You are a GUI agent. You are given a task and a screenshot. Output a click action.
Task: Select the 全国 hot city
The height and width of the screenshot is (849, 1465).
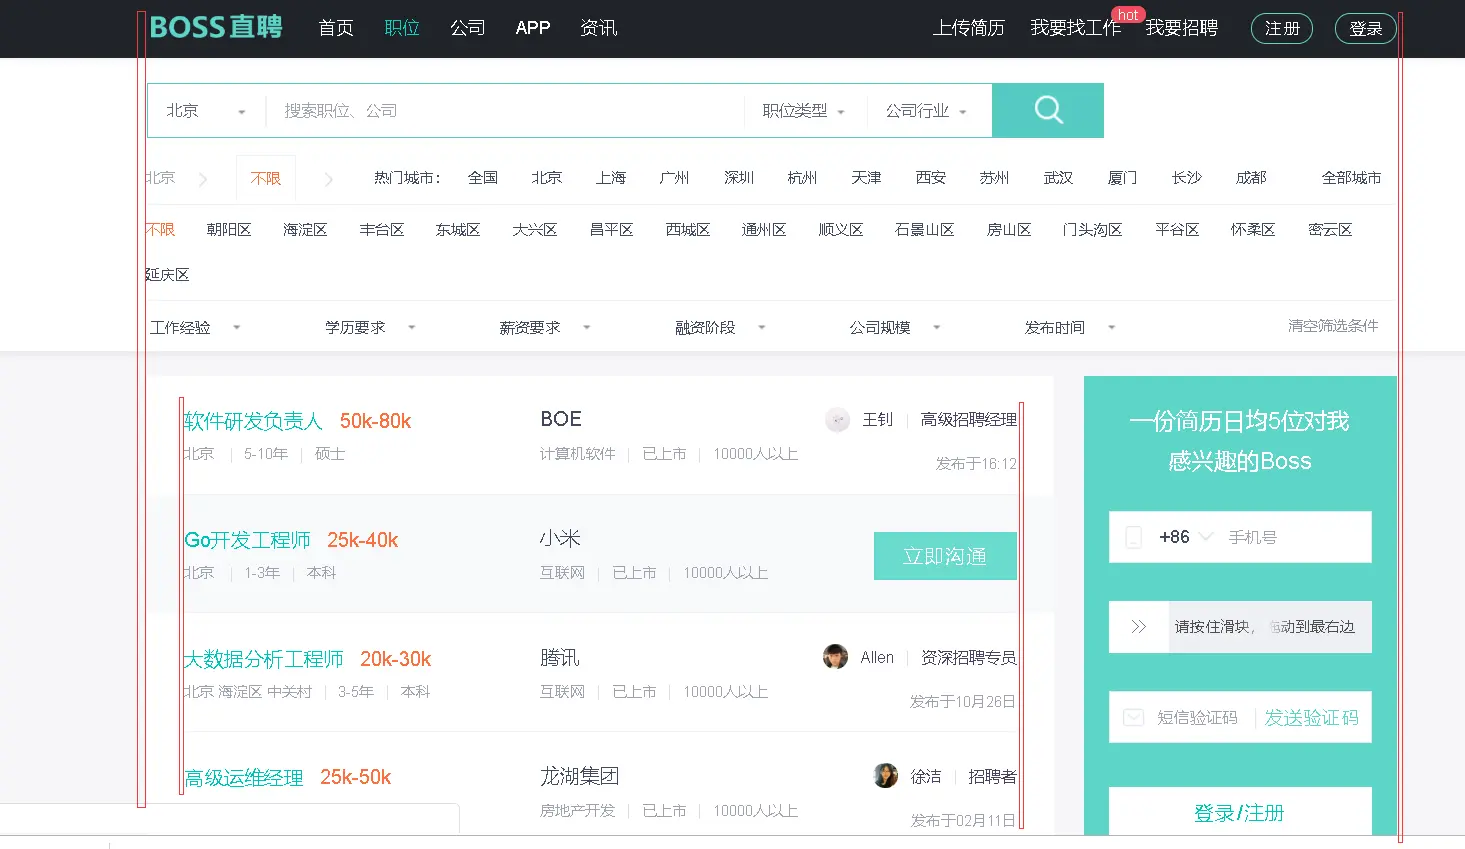click(x=483, y=178)
